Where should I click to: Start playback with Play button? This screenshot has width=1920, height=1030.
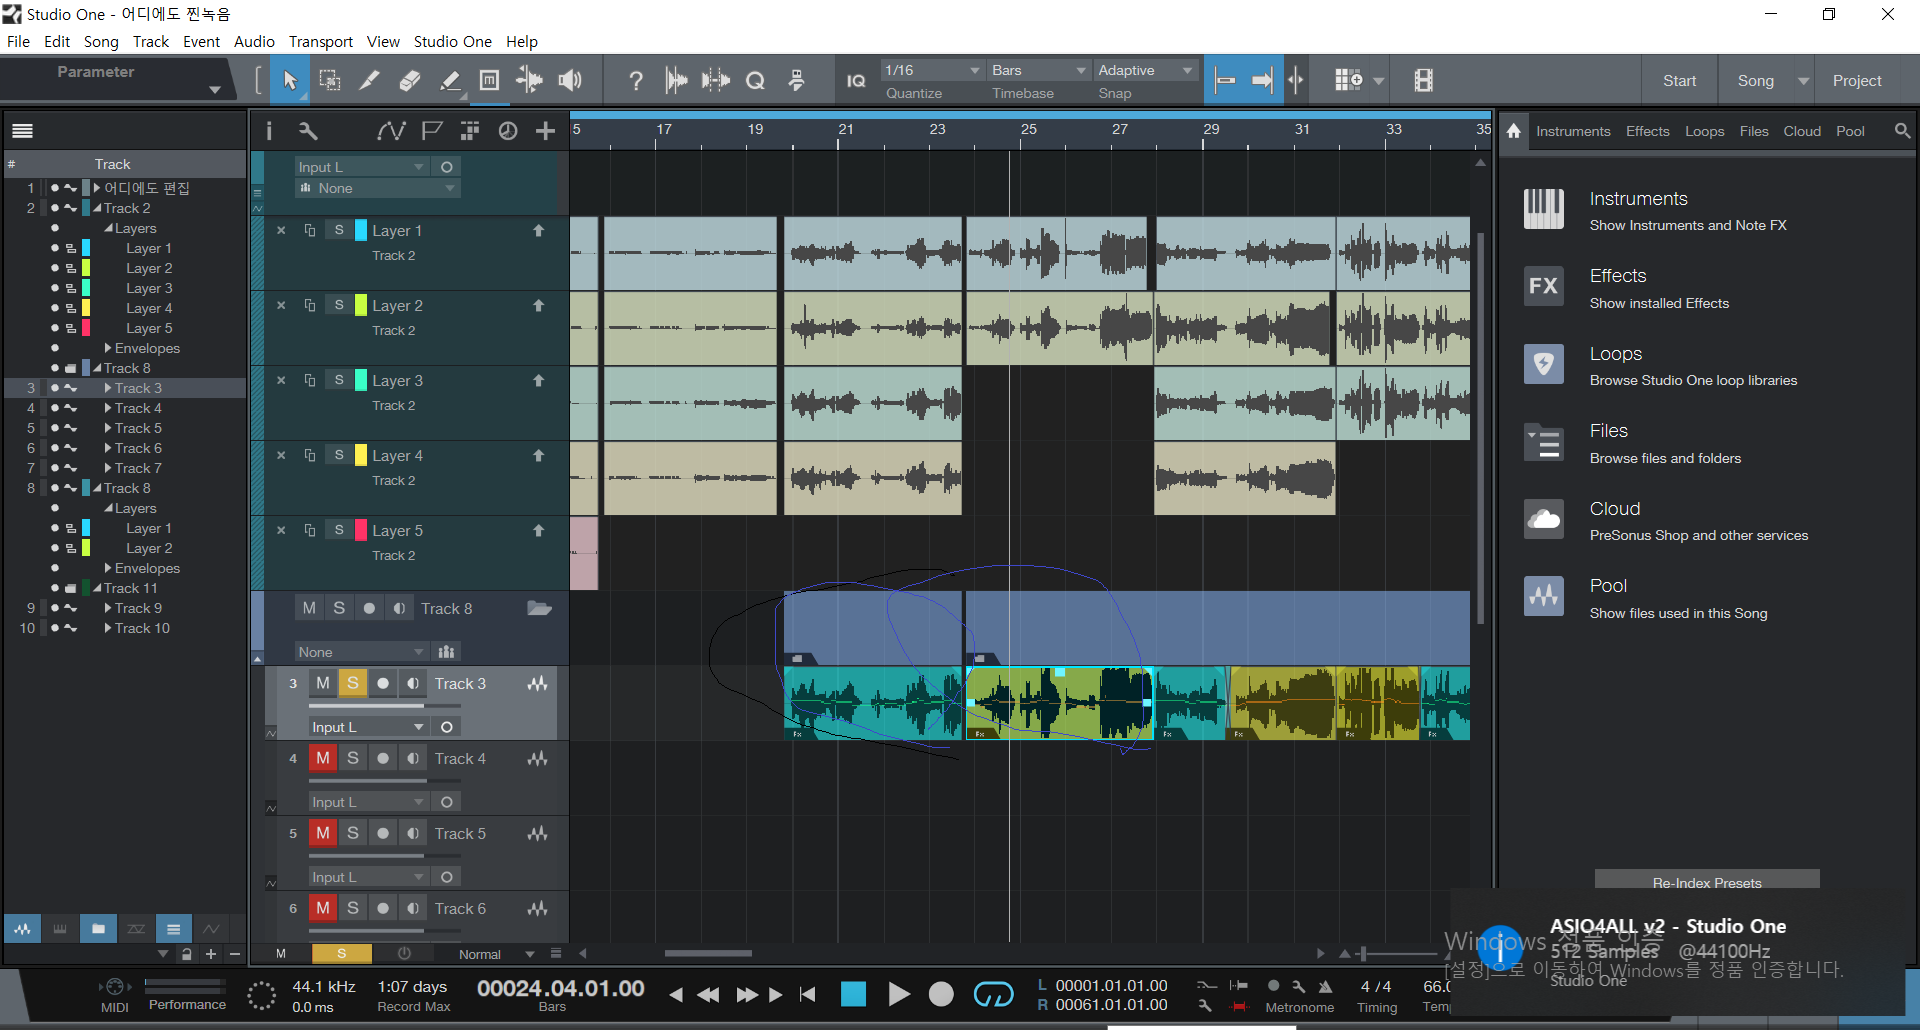pos(898,994)
